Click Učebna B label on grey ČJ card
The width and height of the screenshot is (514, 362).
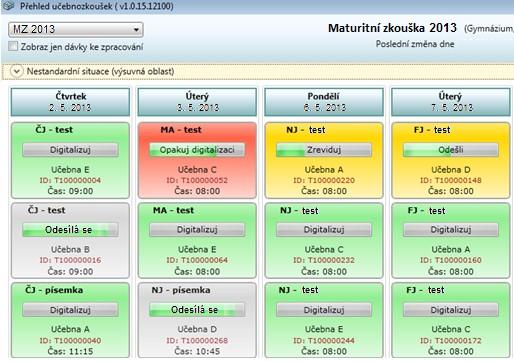tap(70, 249)
